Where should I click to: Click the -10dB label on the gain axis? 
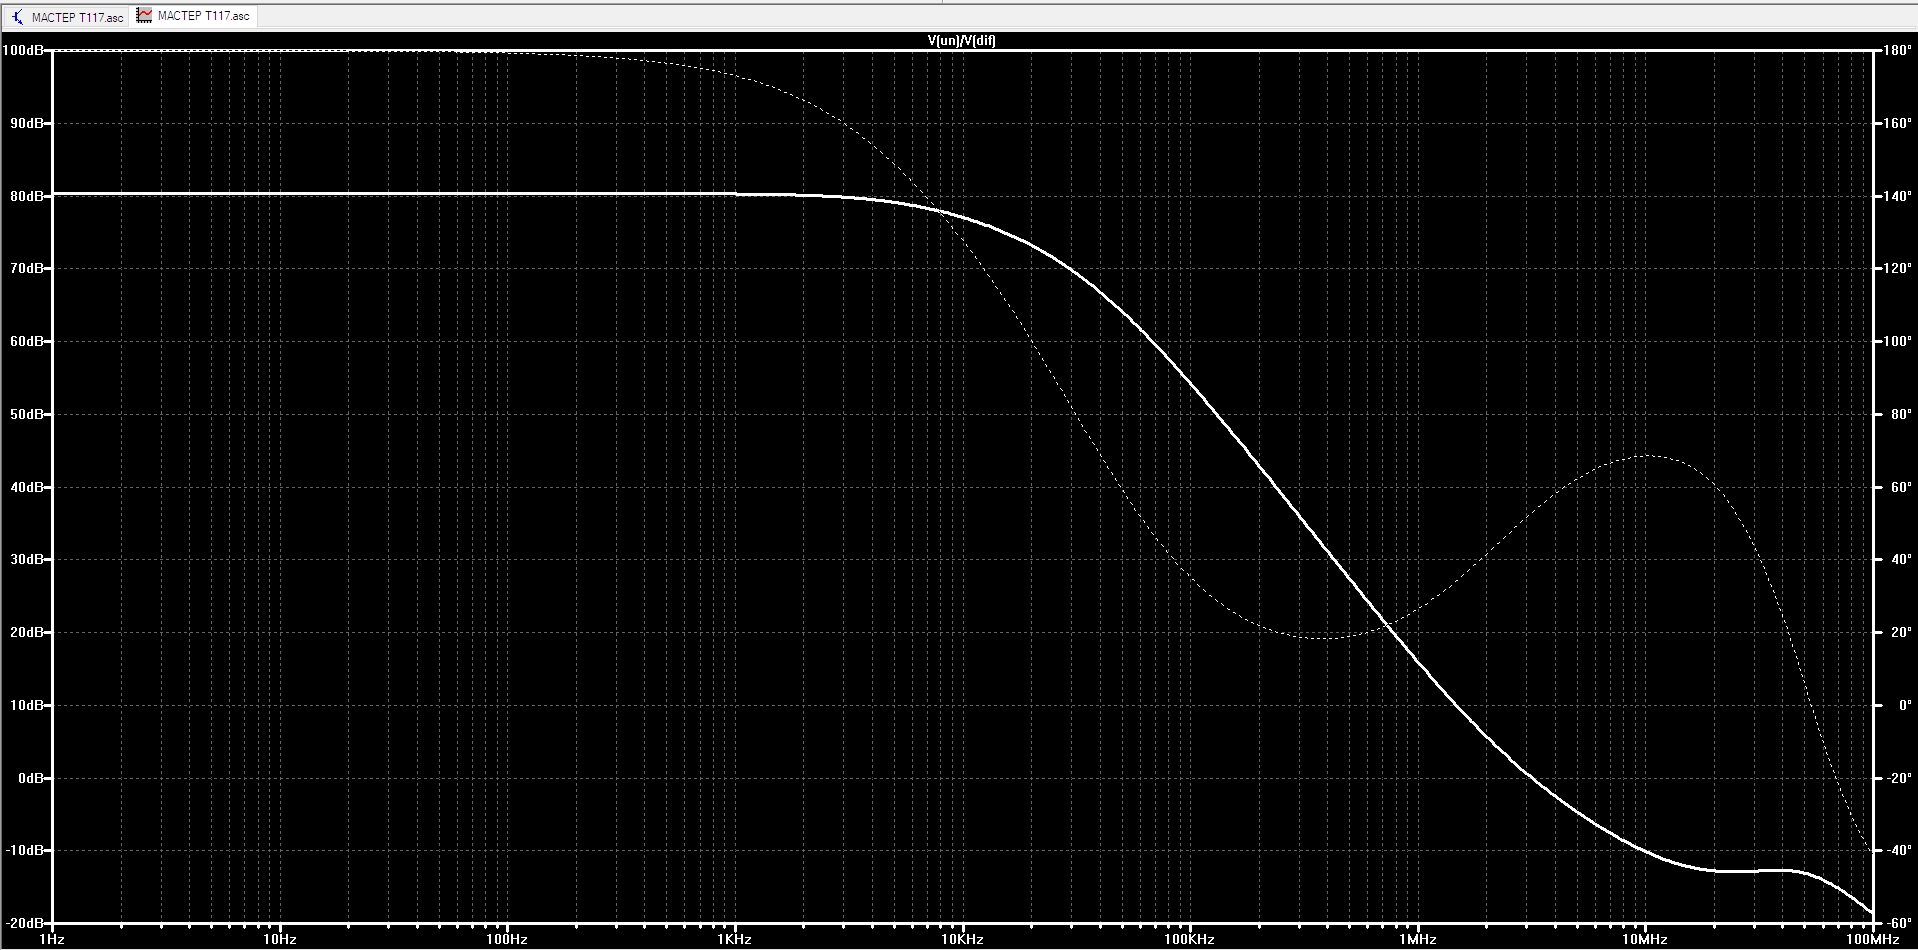[25, 850]
